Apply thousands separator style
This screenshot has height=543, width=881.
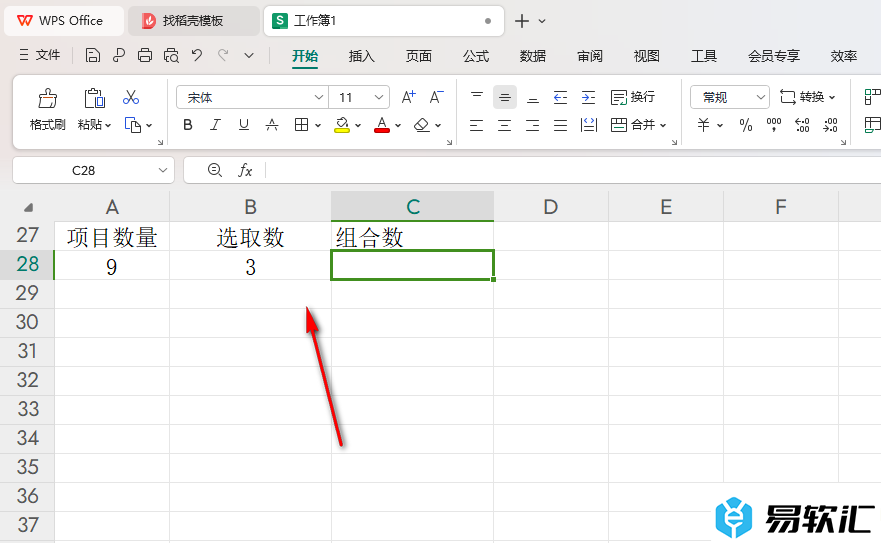[774, 125]
